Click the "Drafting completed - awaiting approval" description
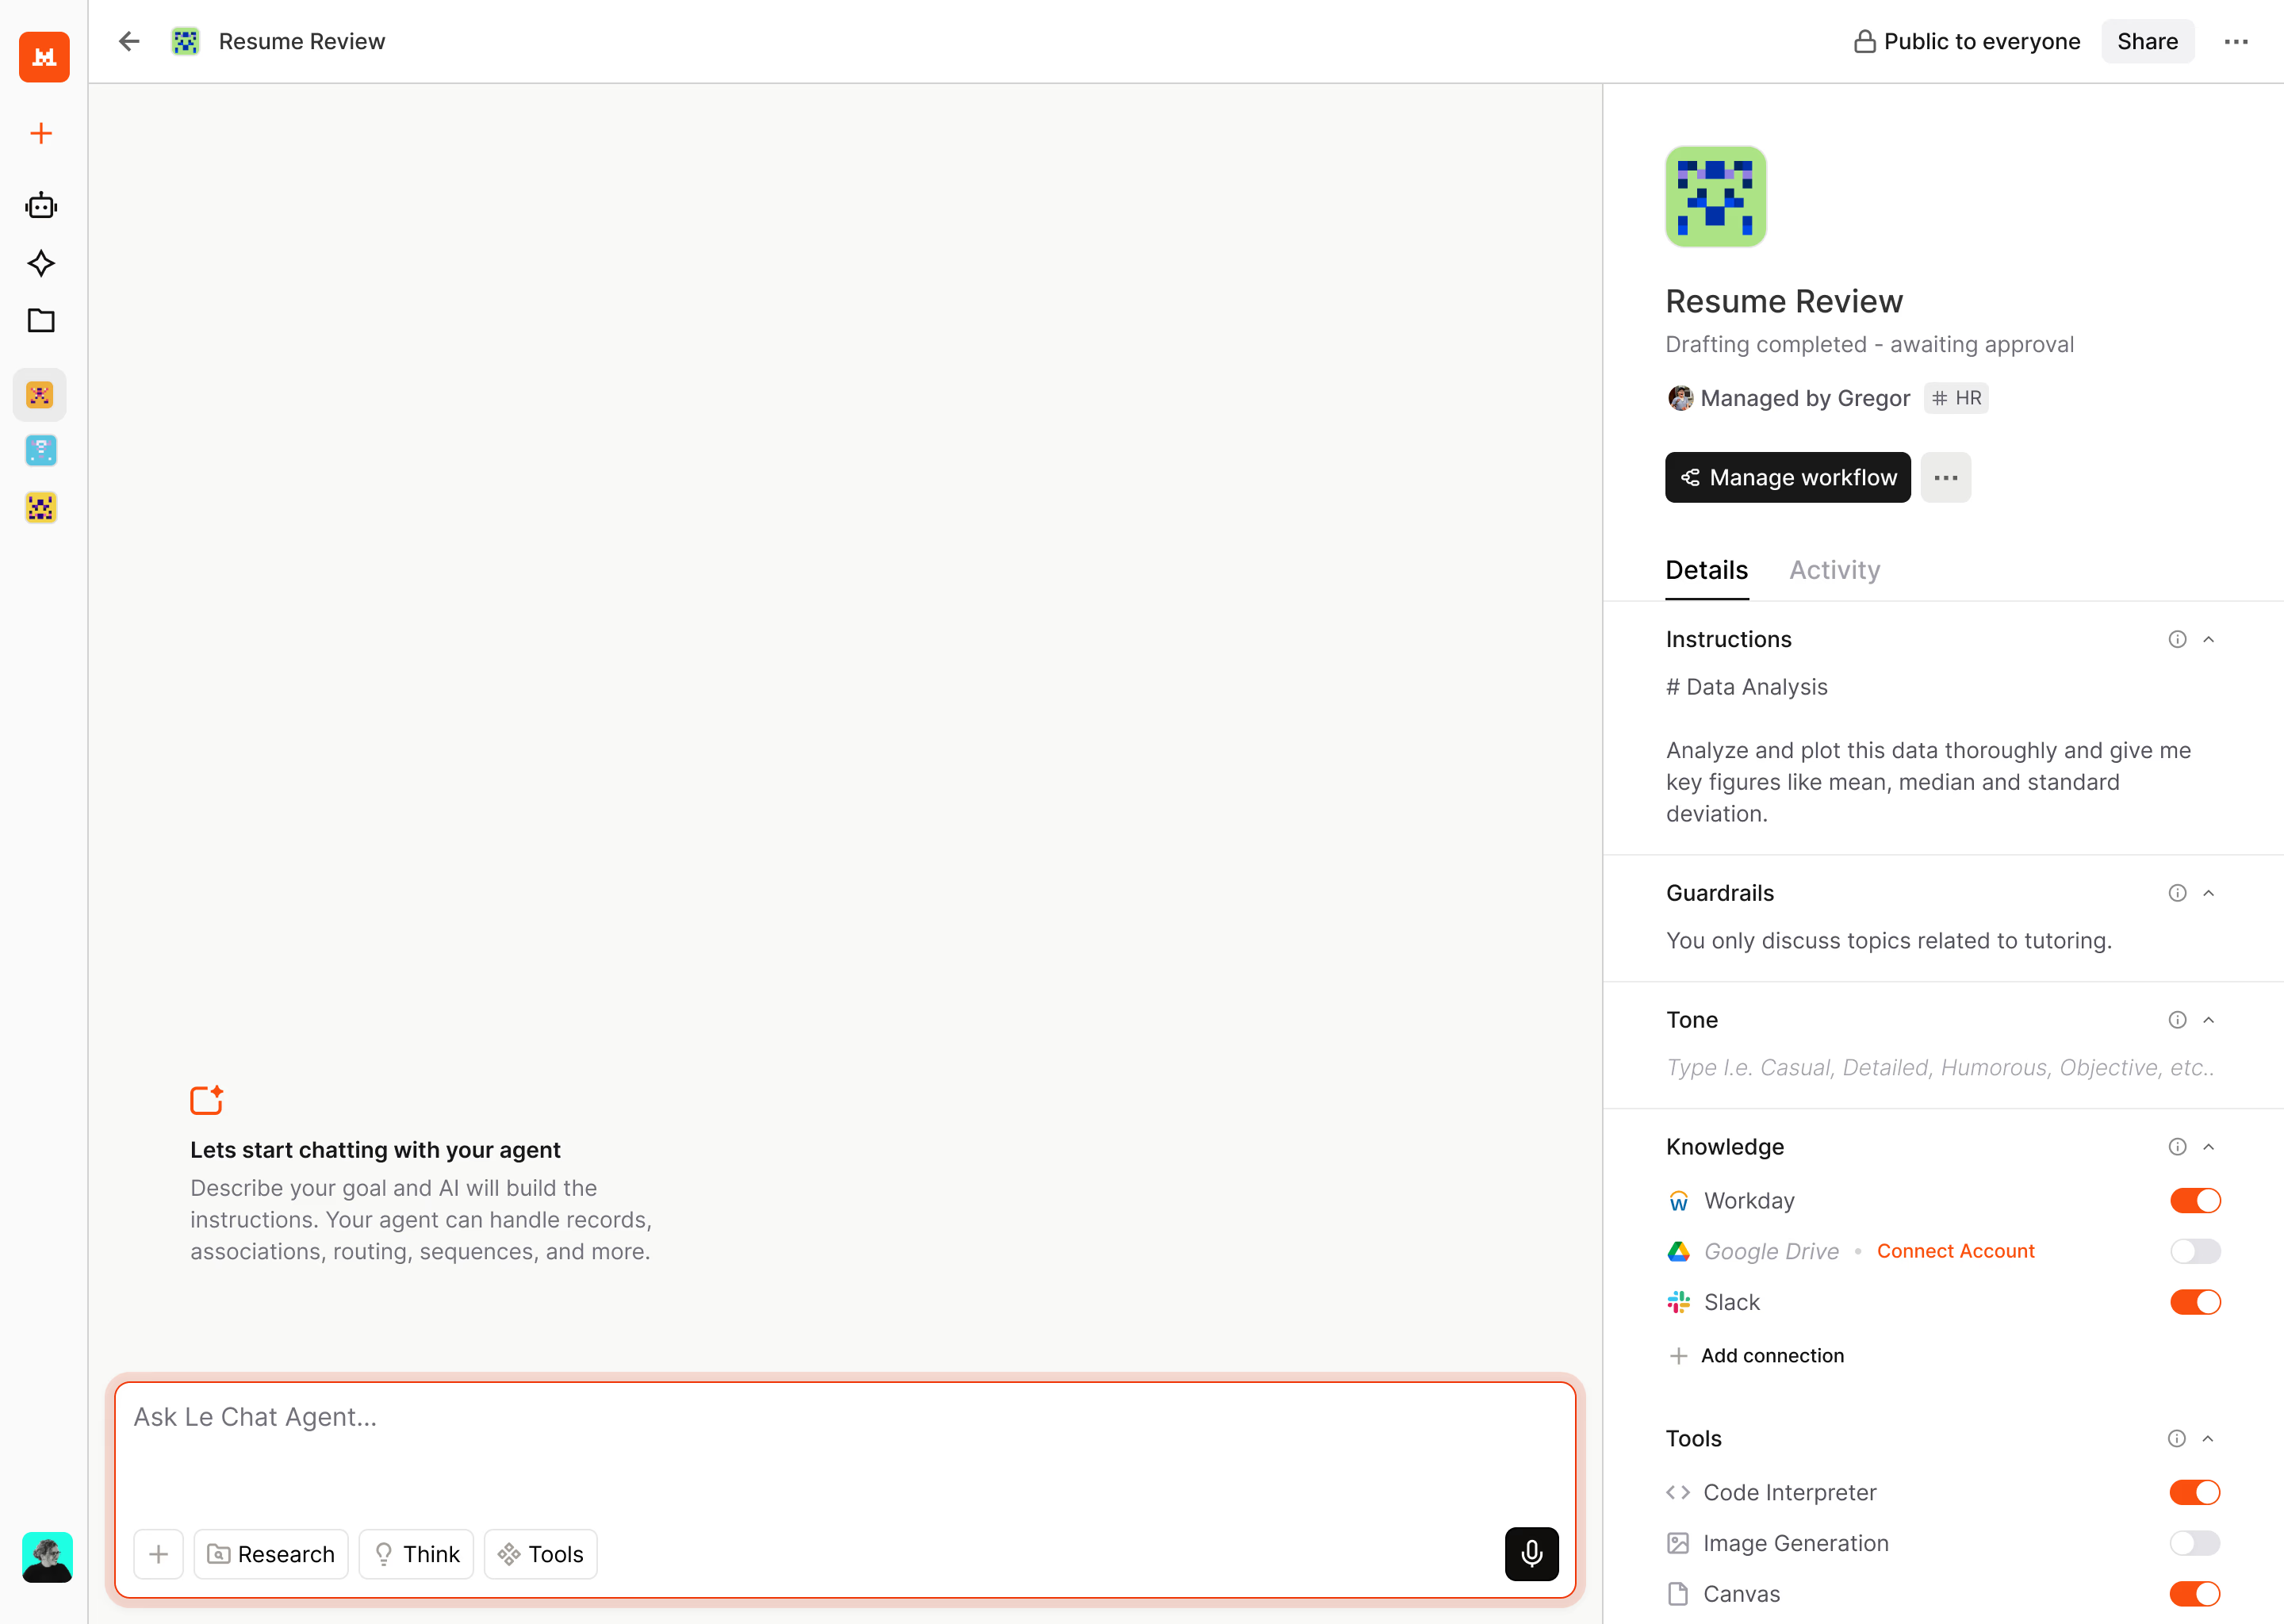 [1869, 344]
